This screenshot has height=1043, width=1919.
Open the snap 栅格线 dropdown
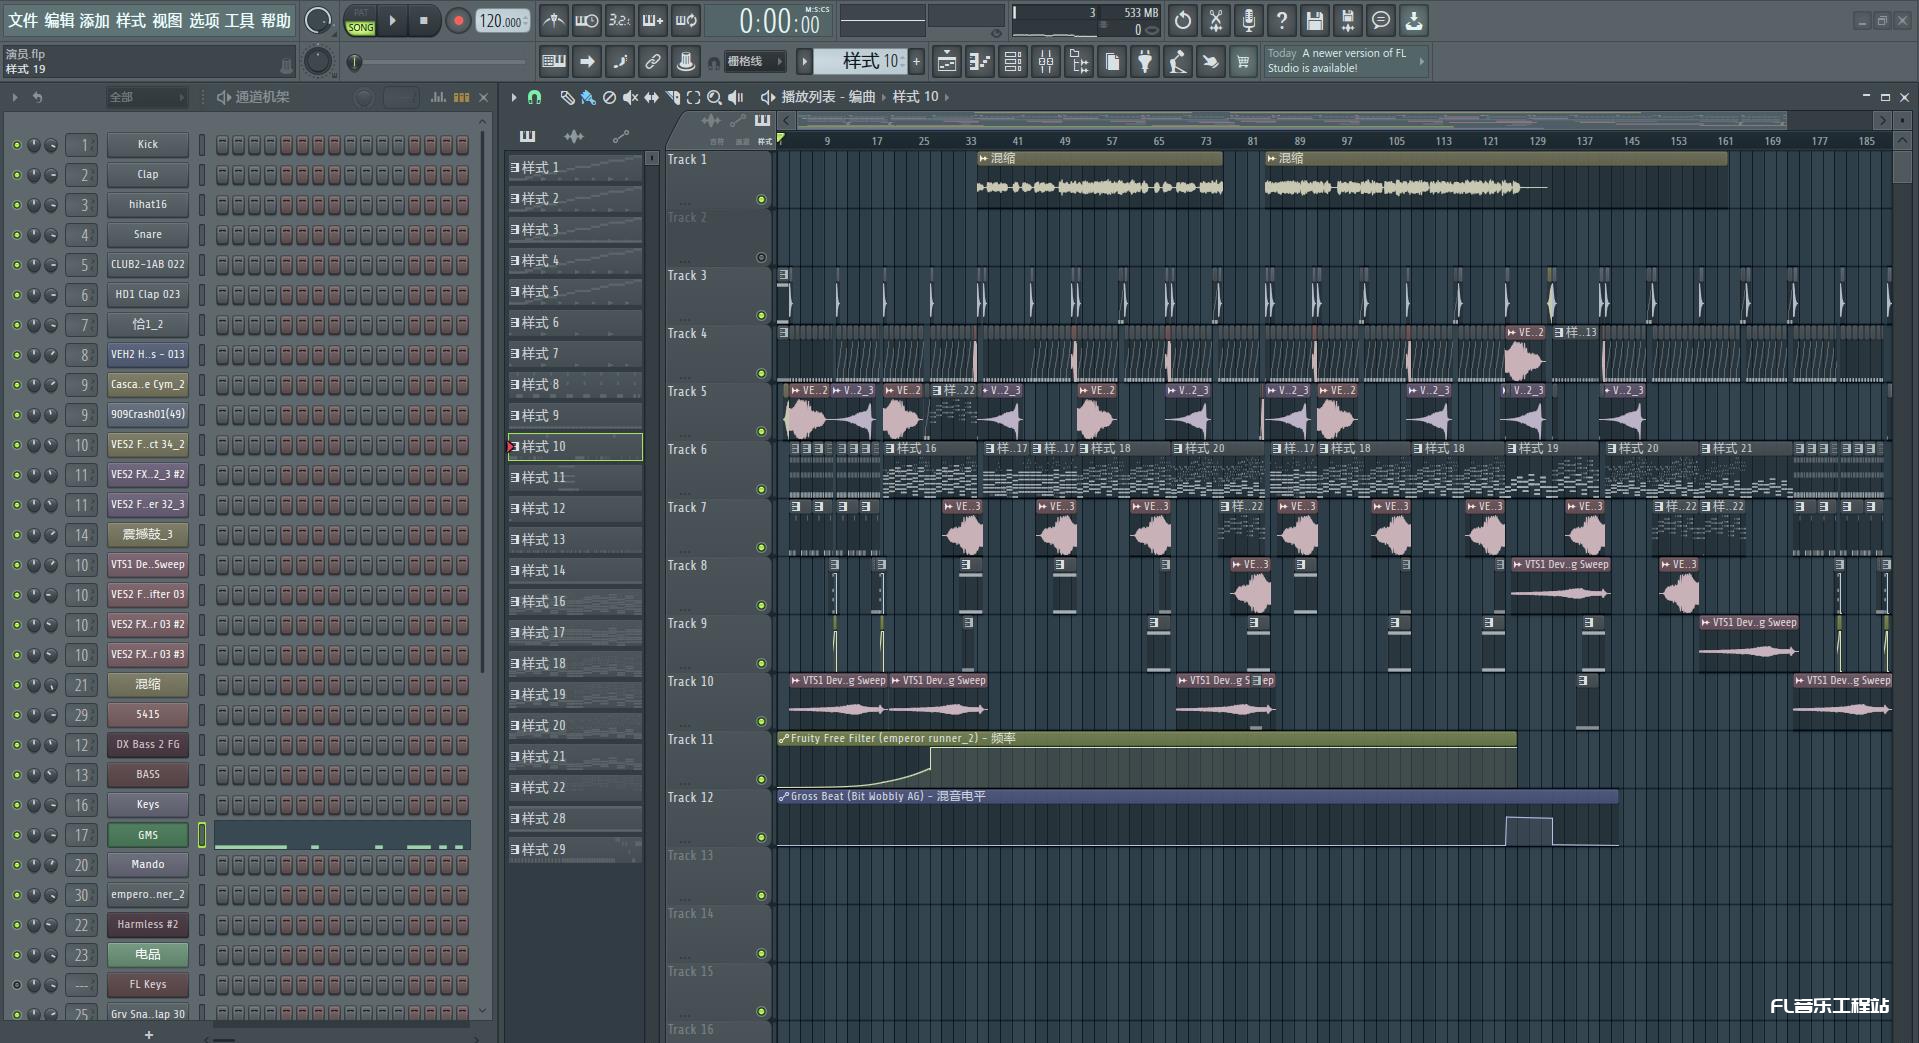754,62
